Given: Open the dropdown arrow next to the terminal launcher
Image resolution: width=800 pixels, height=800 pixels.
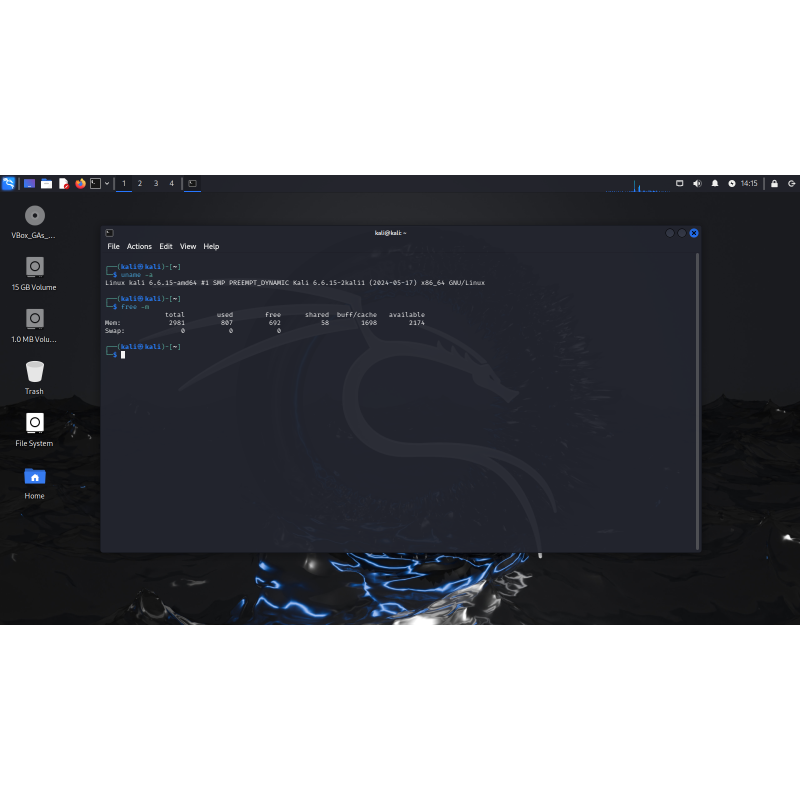Looking at the screenshot, I should [107, 184].
